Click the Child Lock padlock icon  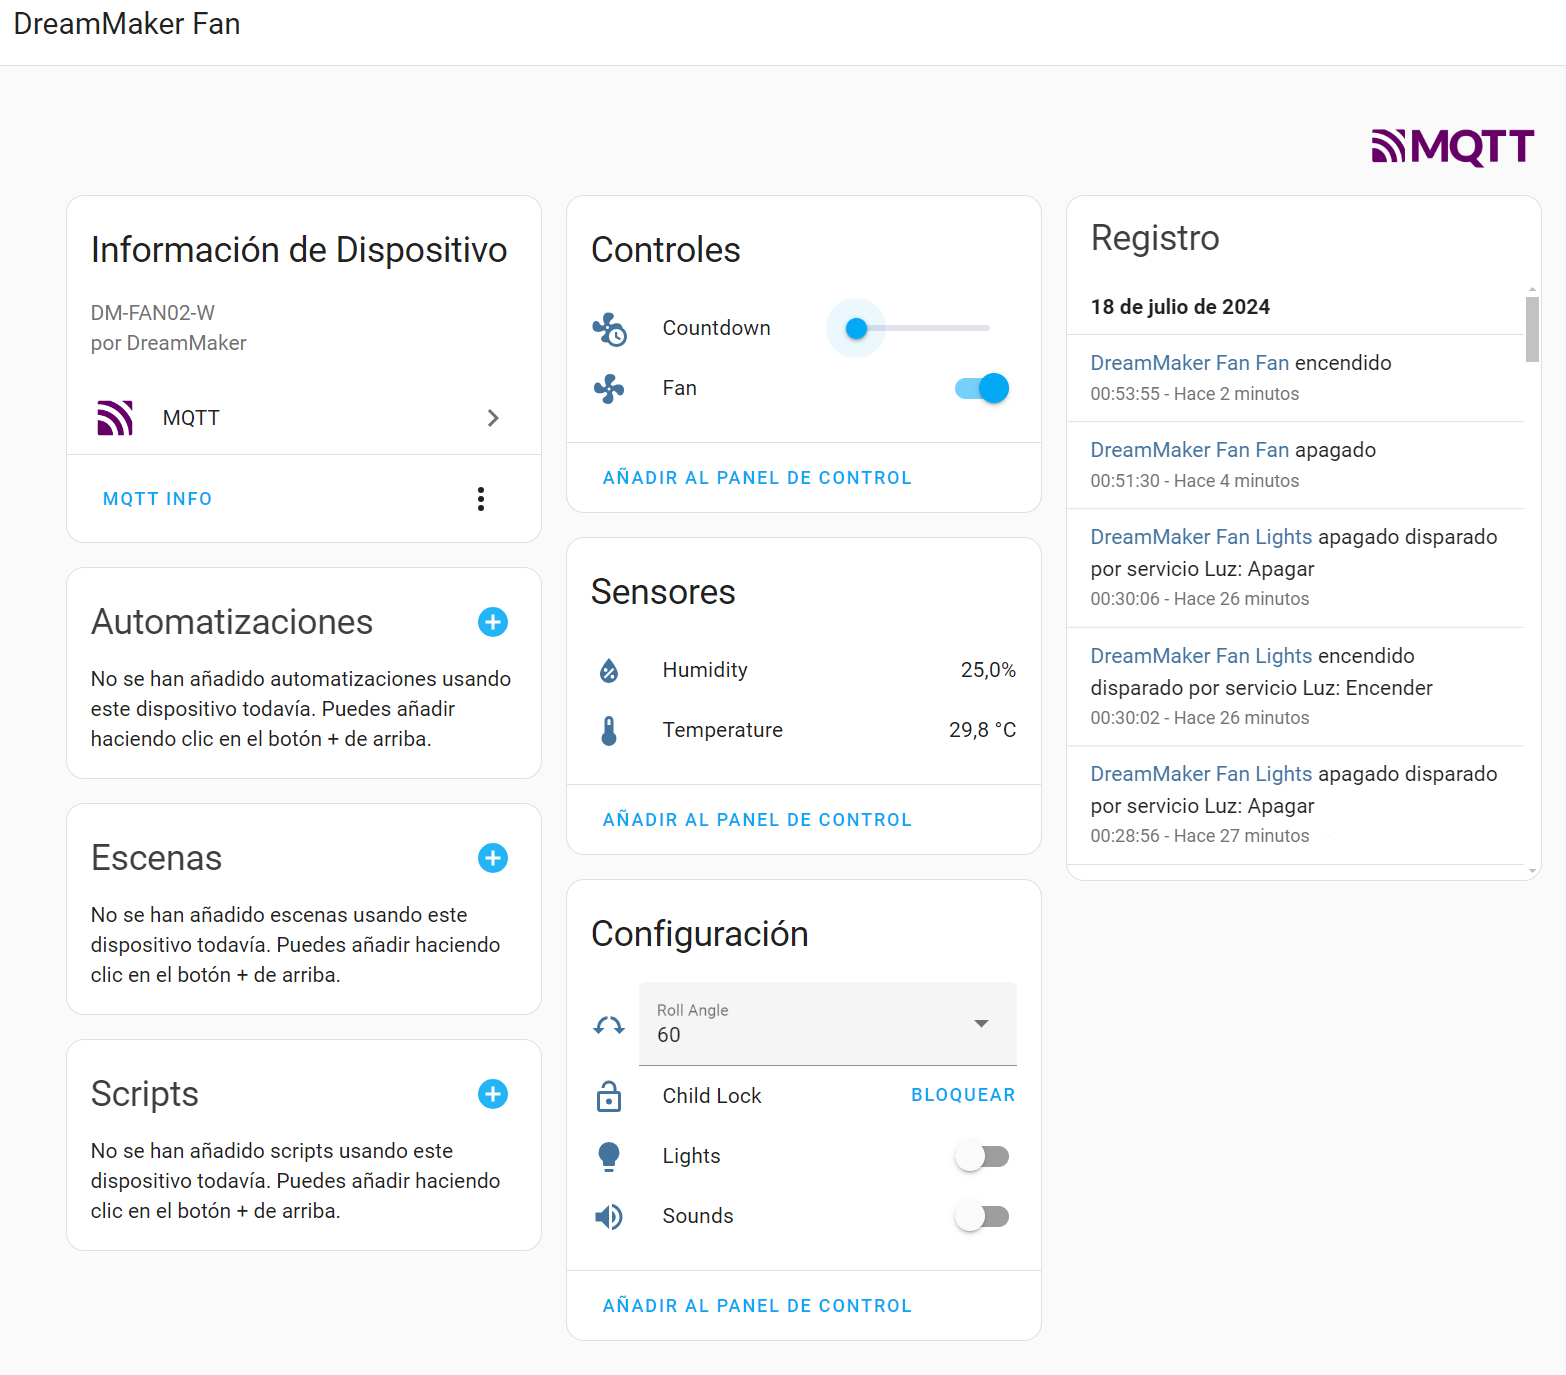[x=609, y=1096]
